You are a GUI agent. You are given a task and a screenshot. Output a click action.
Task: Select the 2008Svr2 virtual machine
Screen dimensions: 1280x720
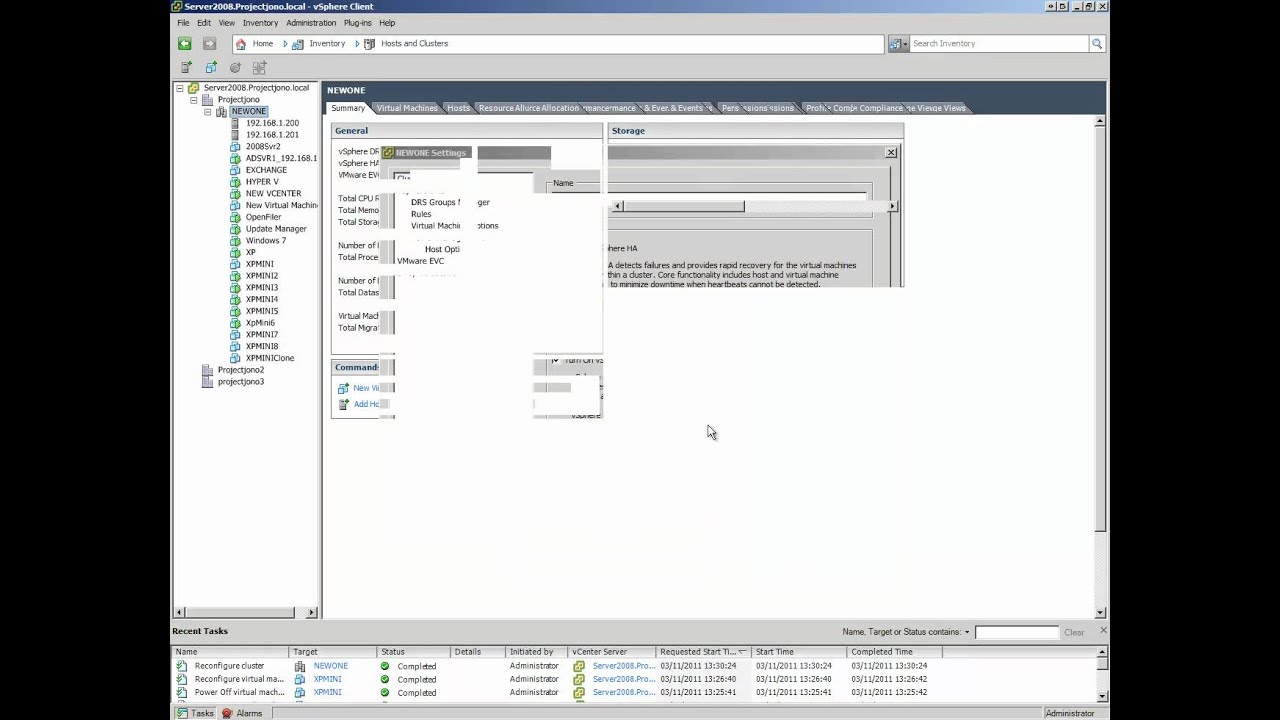263,147
